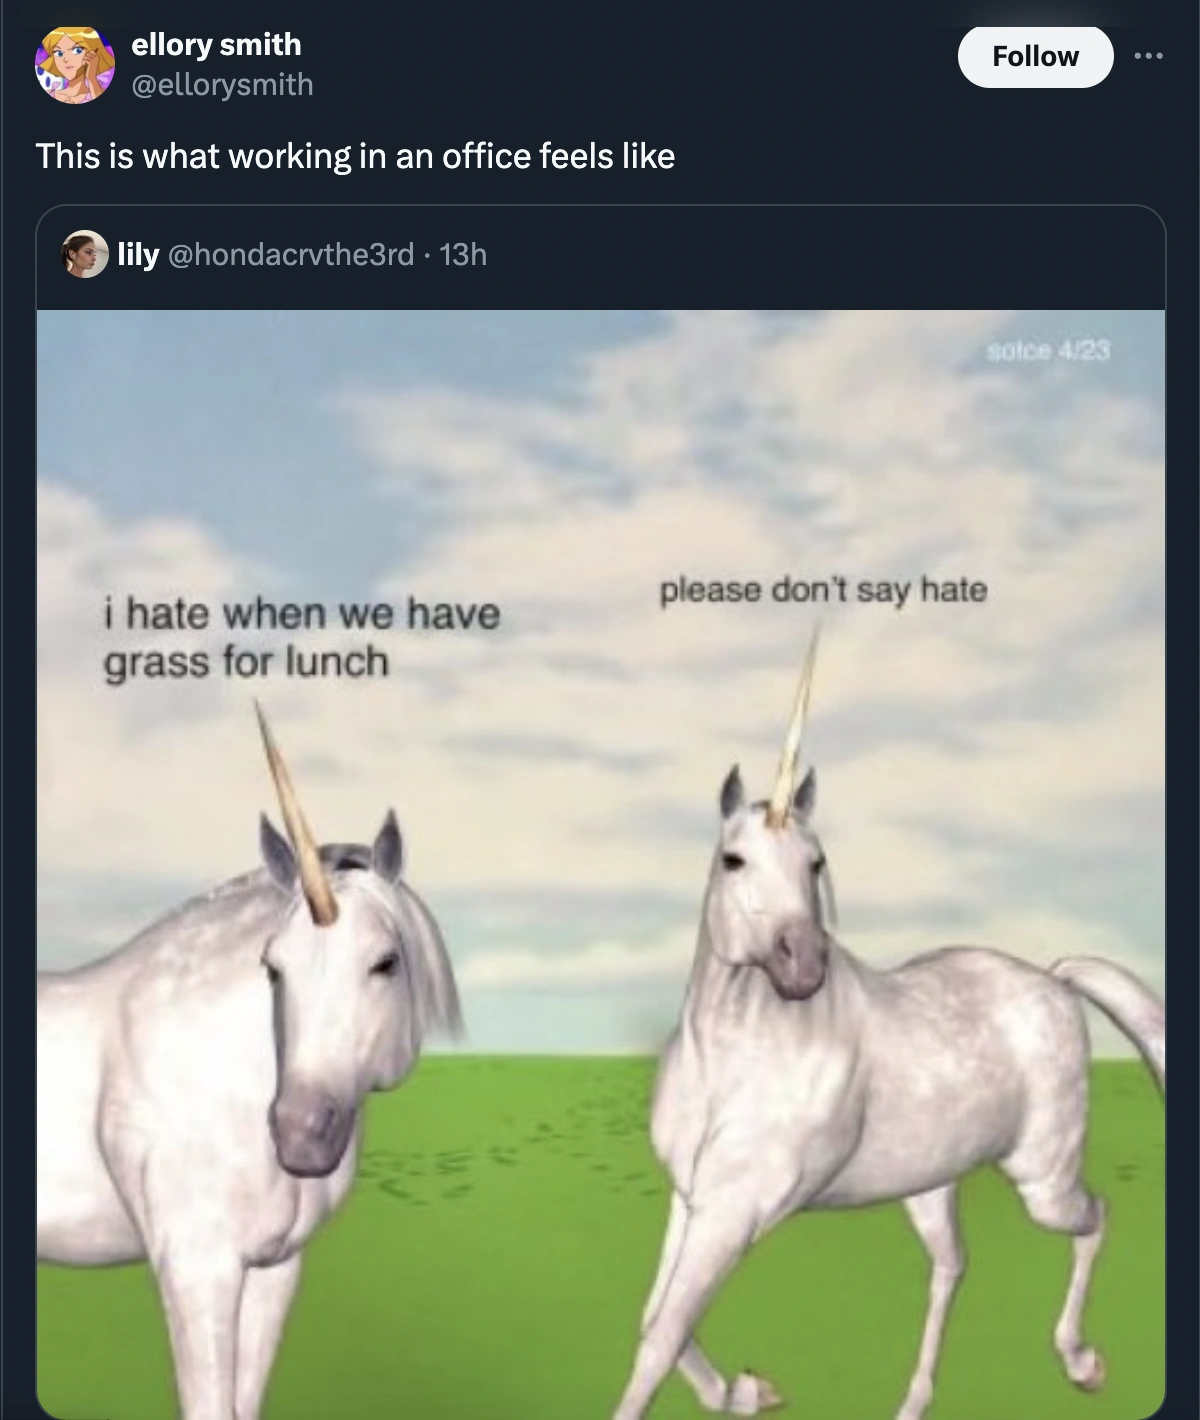Open lily's small profile avatar
The image size is (1200, 1420).
(86, 255)
